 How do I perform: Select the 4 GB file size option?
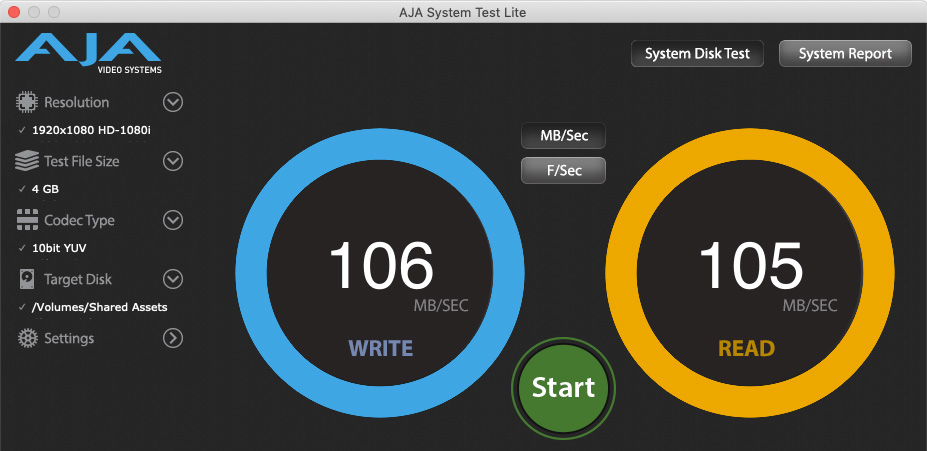click(x=45, y=189)
